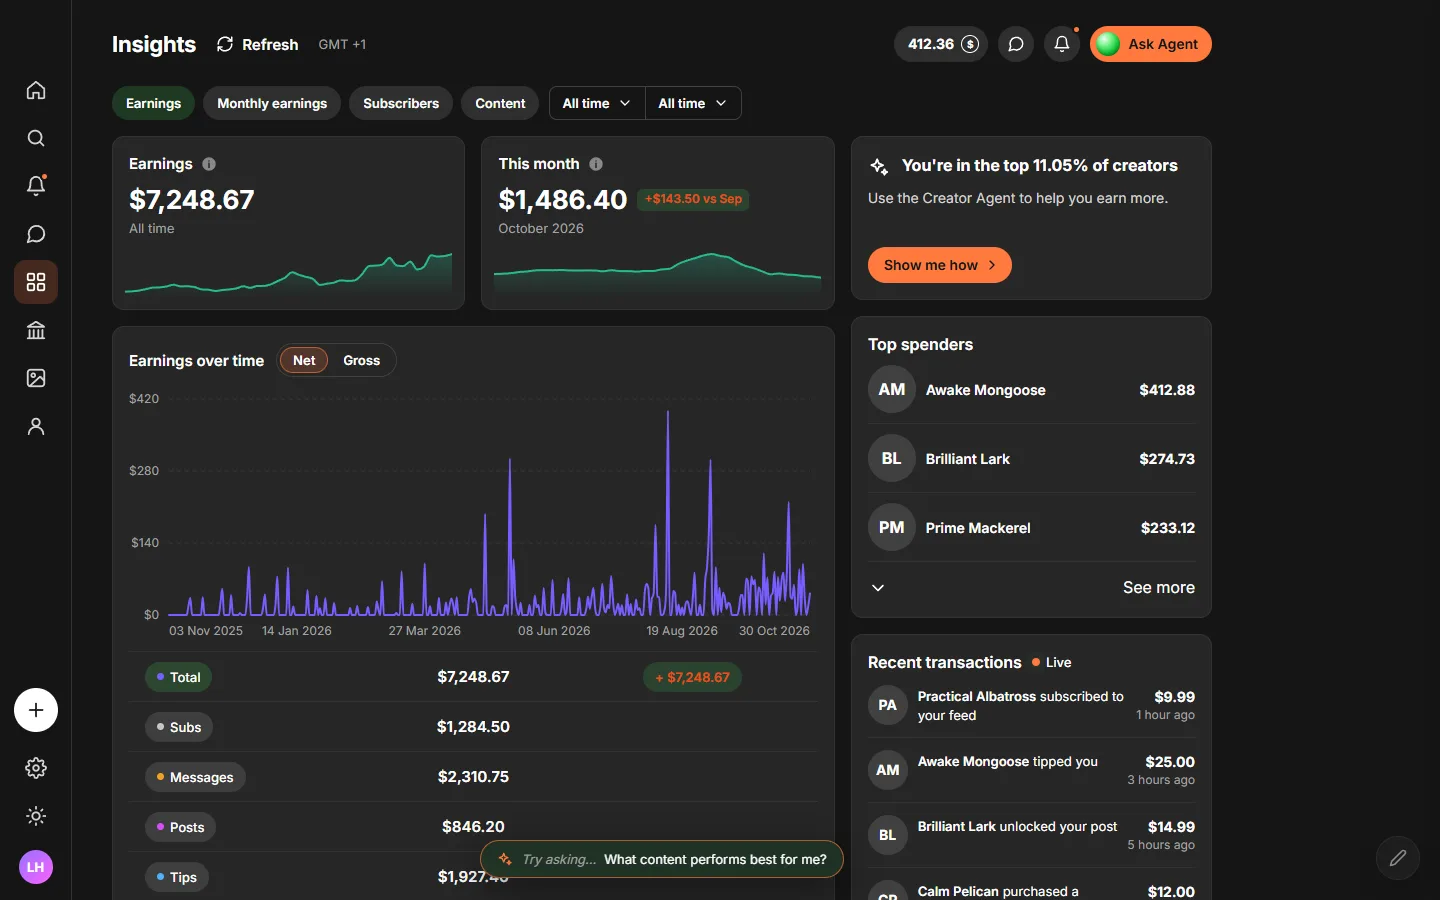This screenshot has height=900, width=1440.
Task: Open the top bar notification bell
Action: click(x=1062, y=44)
